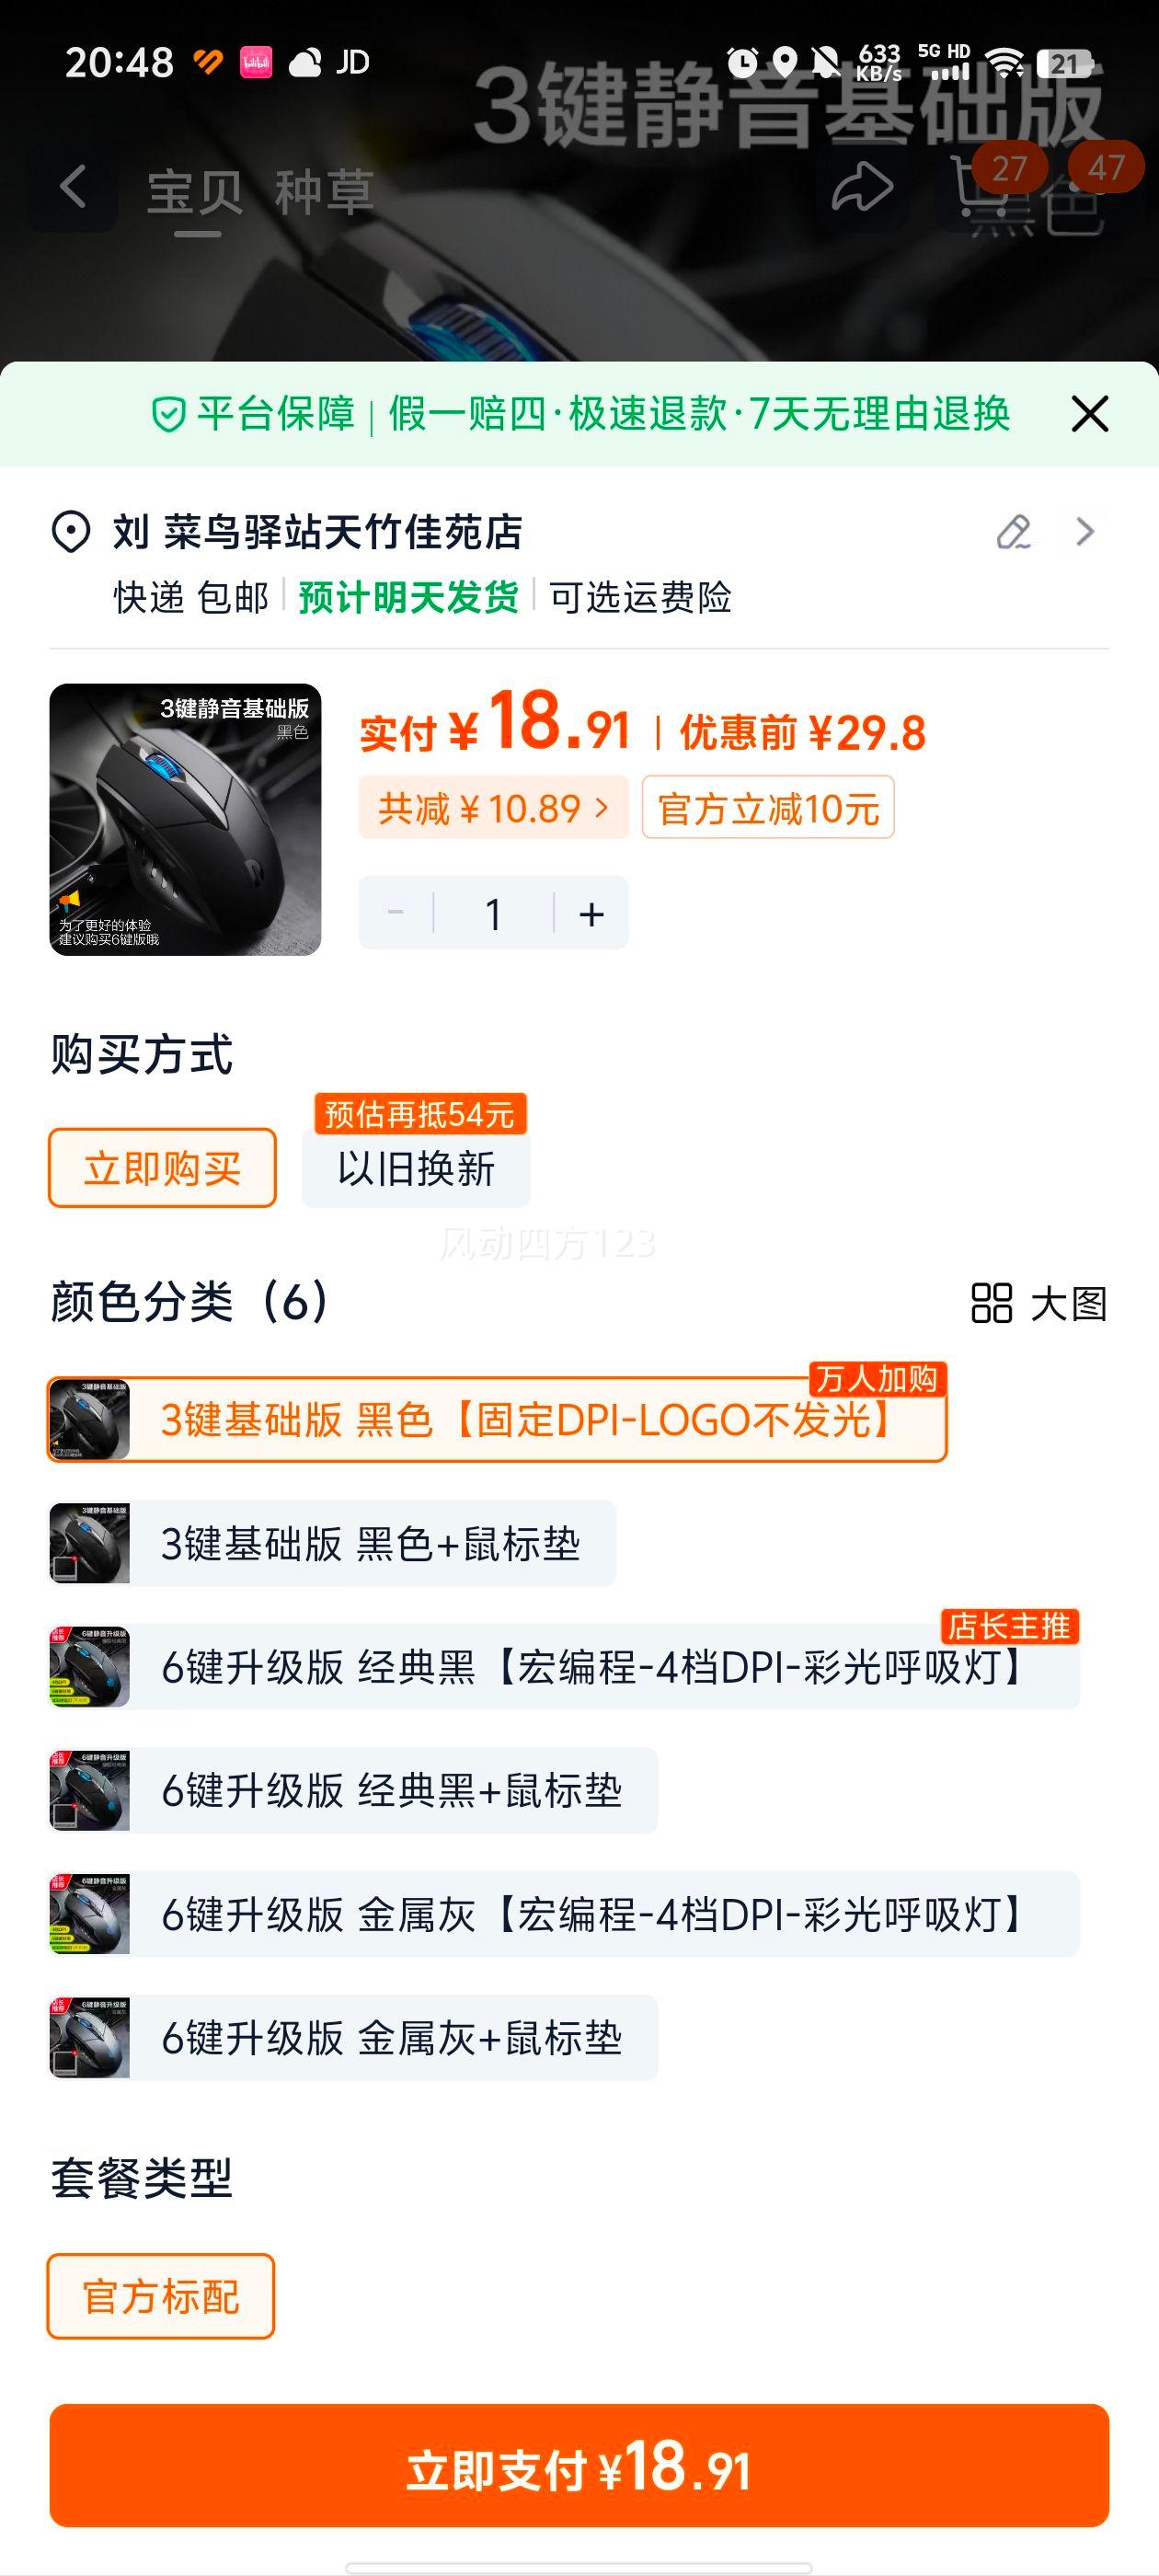Tap 立即支付 ¥18.91 button
1159x2576 pixels.
pos(579,2466)
